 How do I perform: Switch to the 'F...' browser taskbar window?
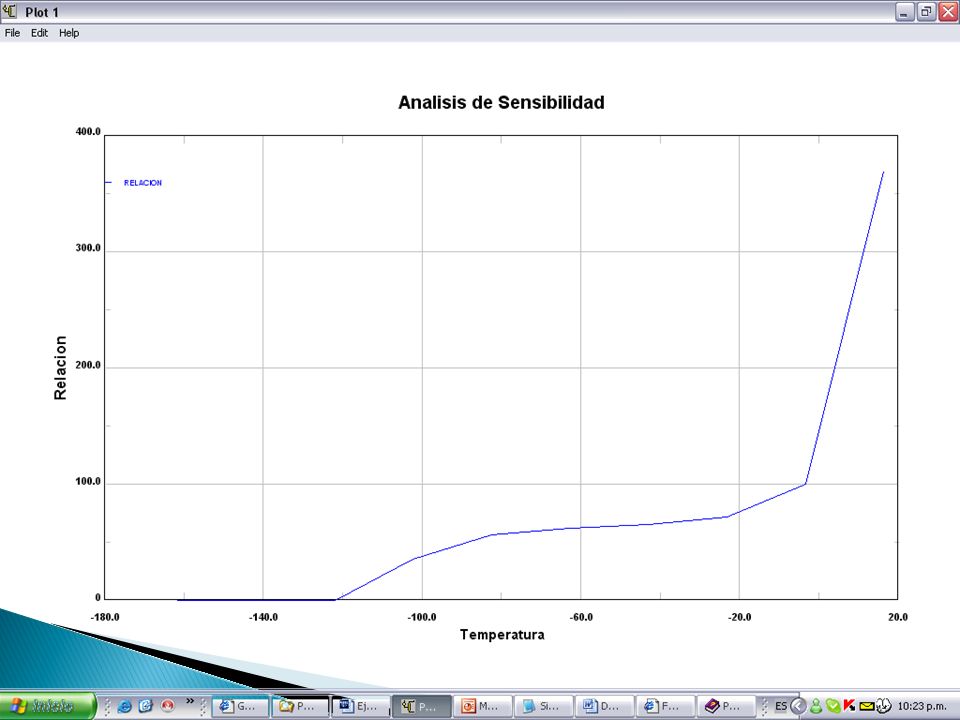point(664,707)
